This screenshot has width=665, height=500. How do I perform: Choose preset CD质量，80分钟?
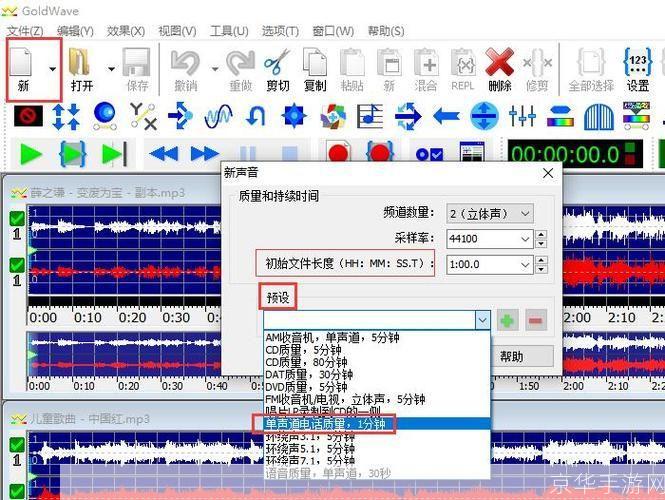(377, 362)
